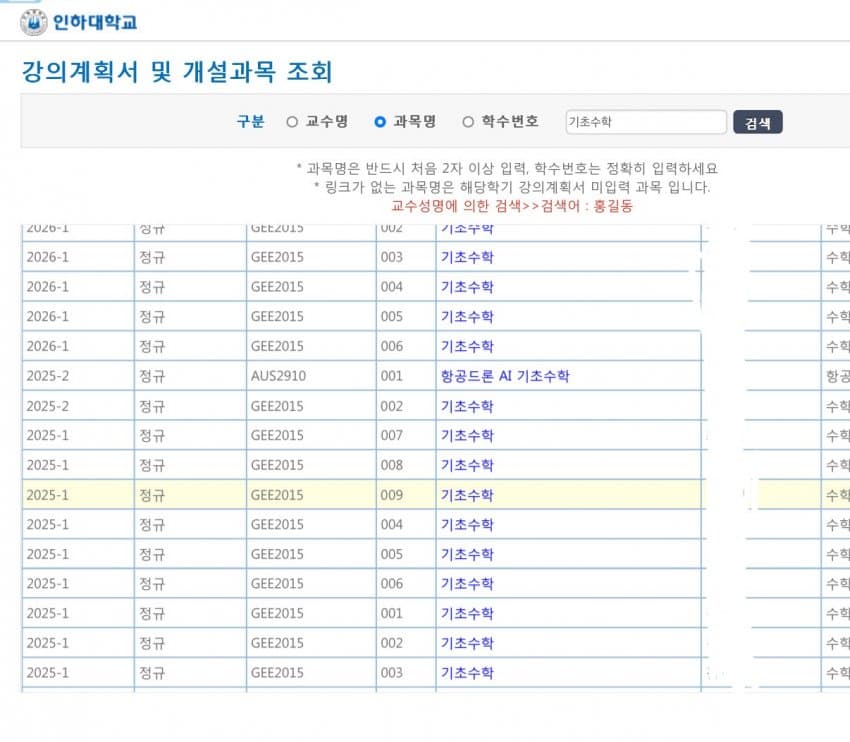Click the 인하대학교 title text in header
The height and width of the screenshot is (742, 850).
[x=95, y=21]
